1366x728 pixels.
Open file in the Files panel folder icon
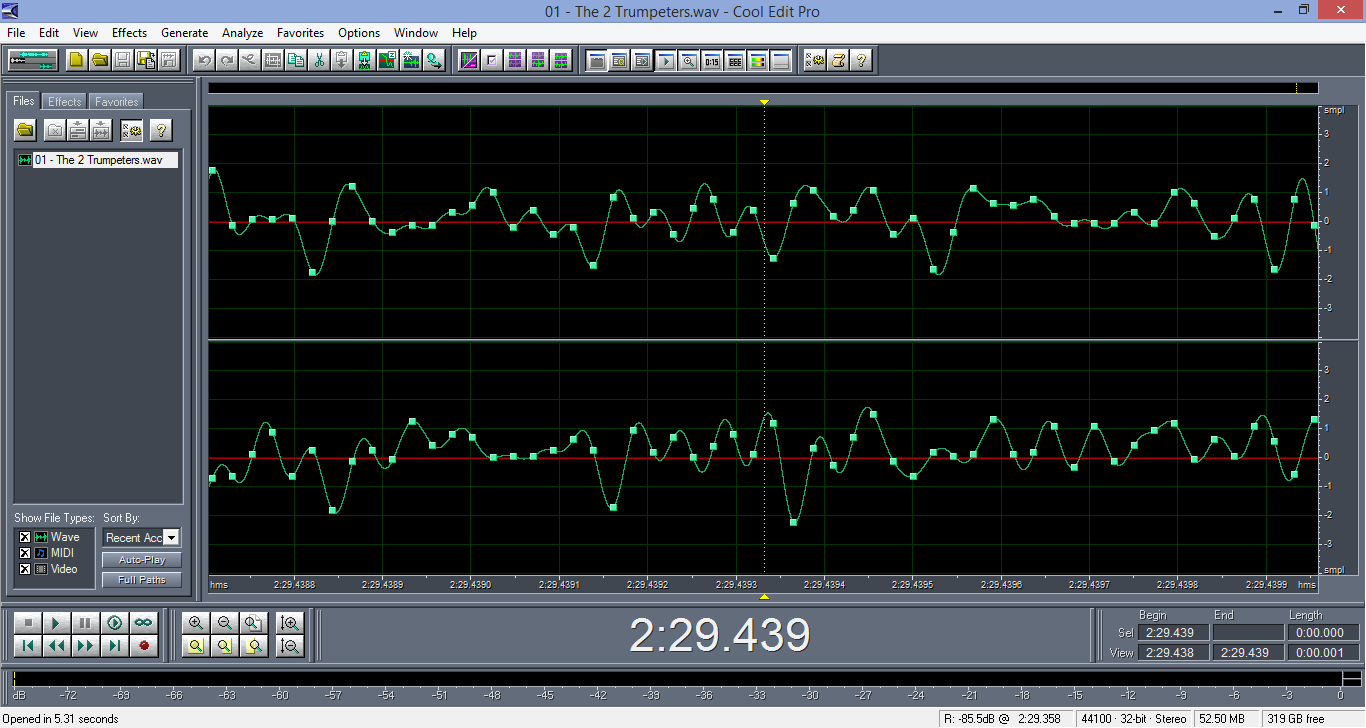tap(25, 130)
